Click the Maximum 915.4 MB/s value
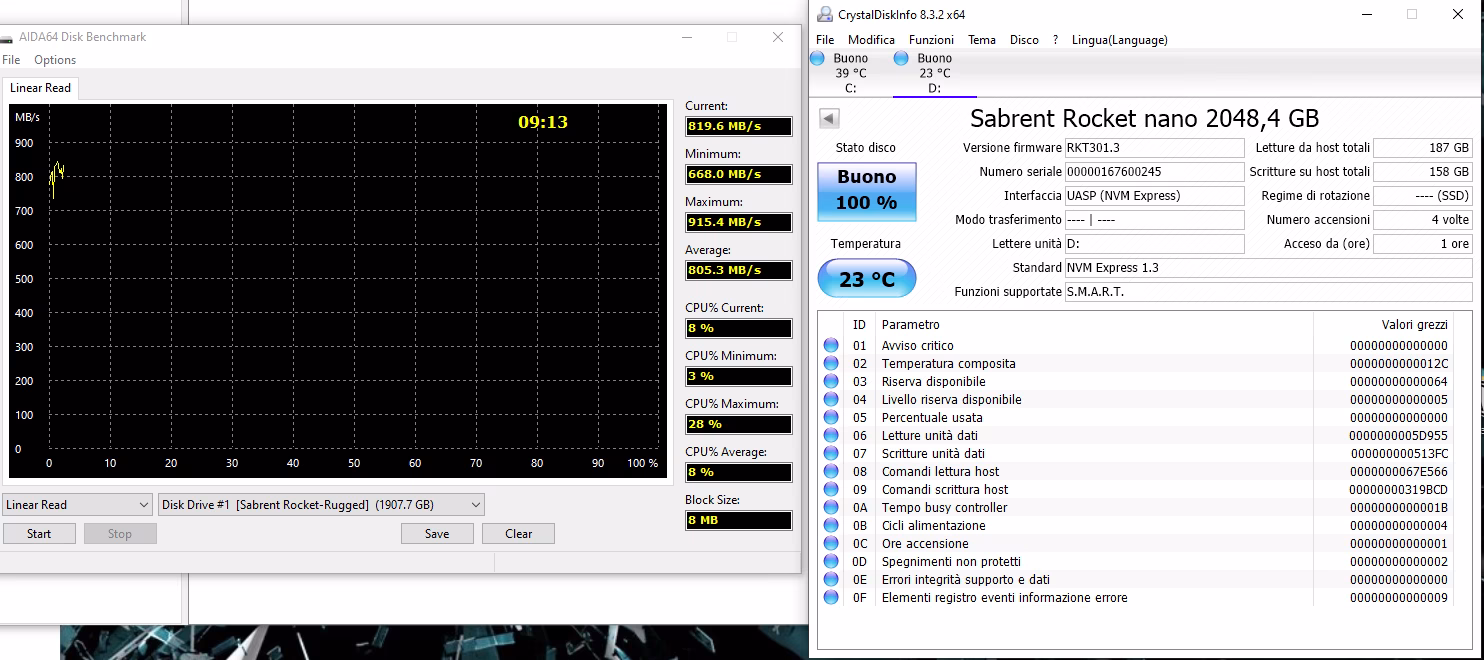 point(739,222)
